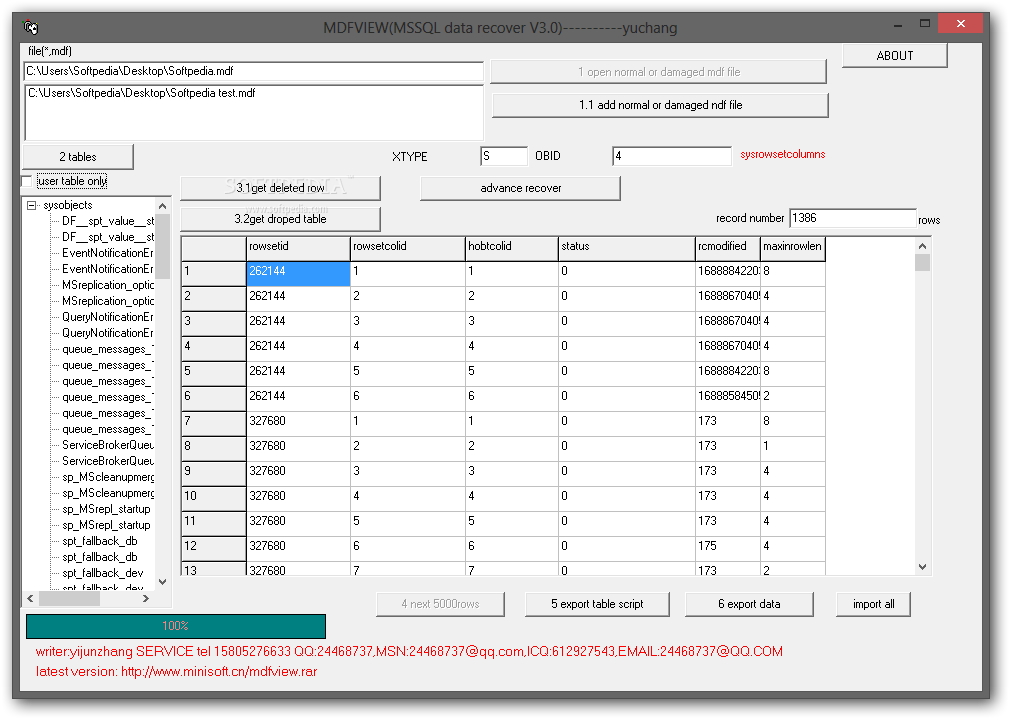Collapse the sysobjects tree node
The height and width of the screenshot is (719, 1010).
point(31,206)
